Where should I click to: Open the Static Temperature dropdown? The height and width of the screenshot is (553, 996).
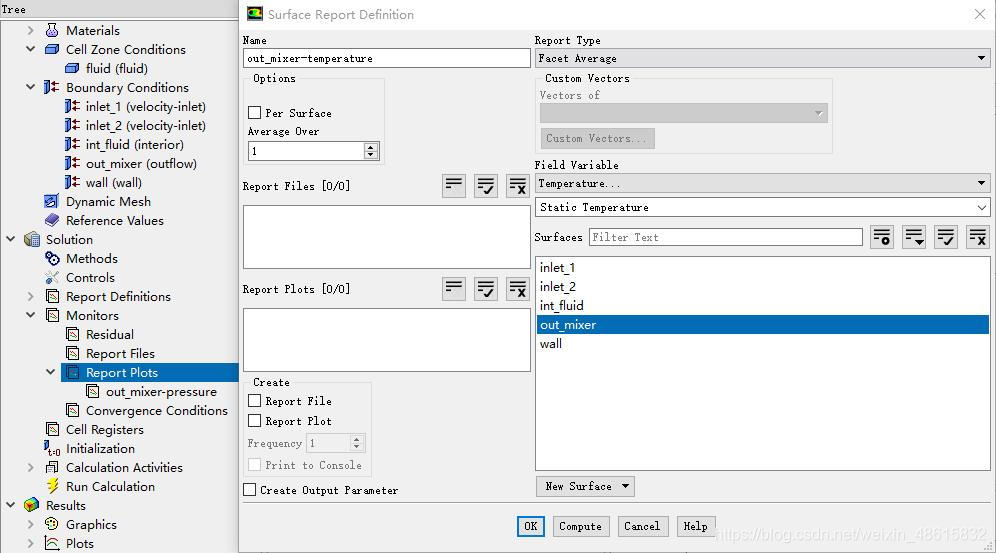pos(761,207)
